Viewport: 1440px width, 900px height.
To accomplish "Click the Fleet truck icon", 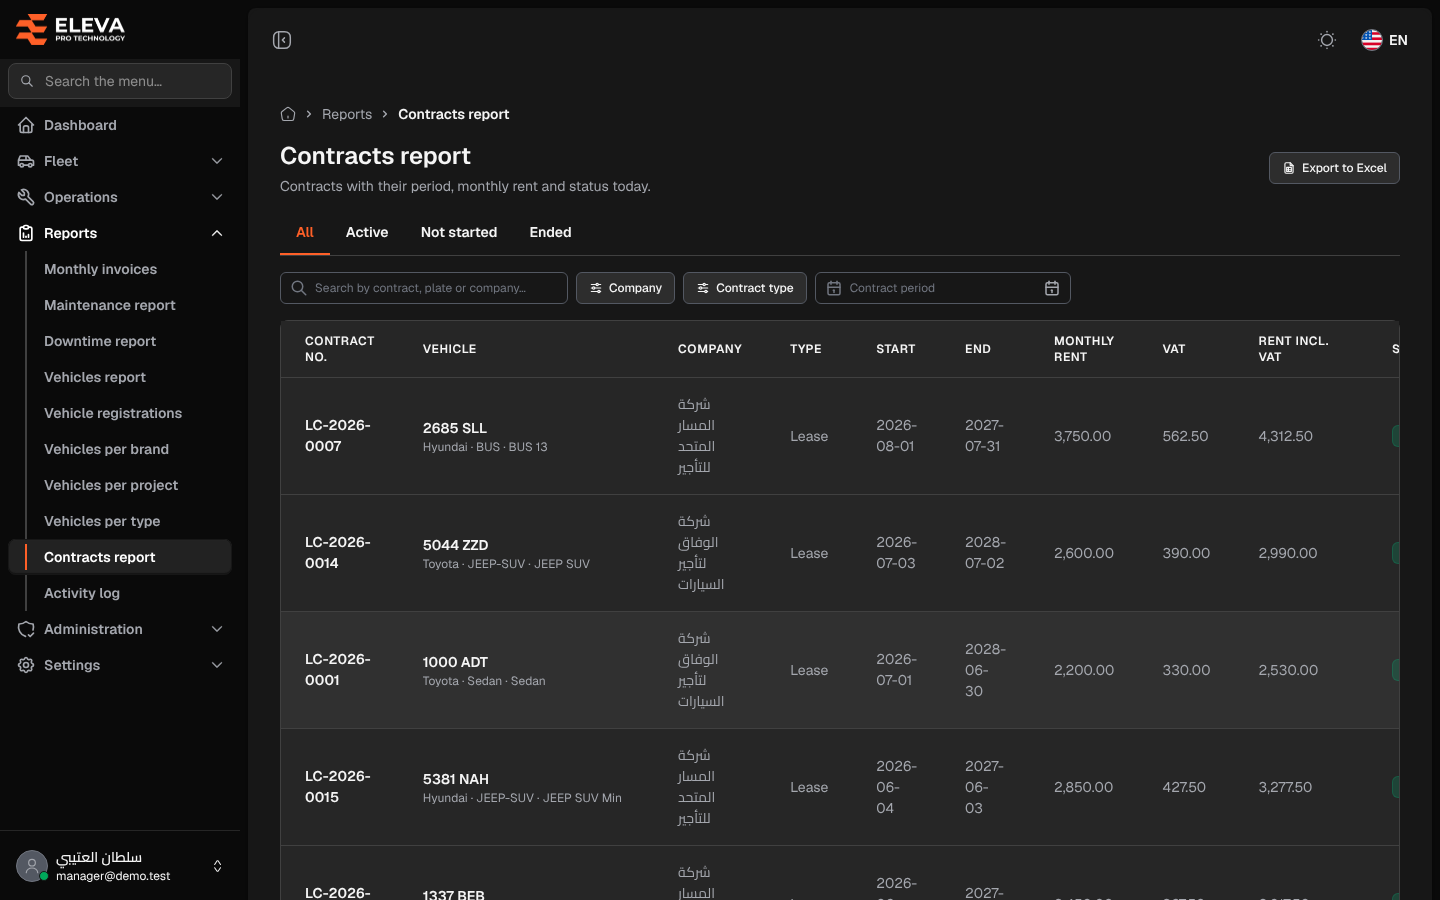I will (26, 161).
